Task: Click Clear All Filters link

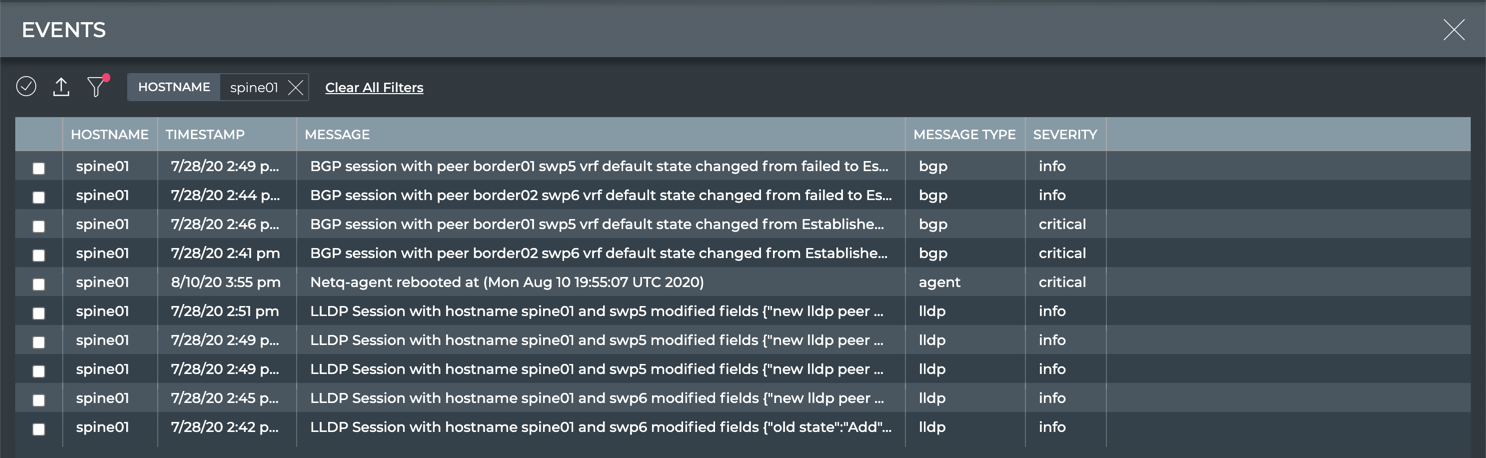Action: click(x=374, y=88)
